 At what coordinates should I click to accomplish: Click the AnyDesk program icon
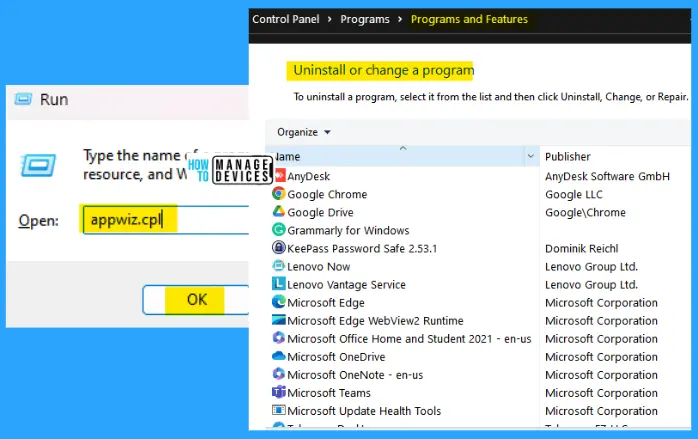(x=280, y=176)
